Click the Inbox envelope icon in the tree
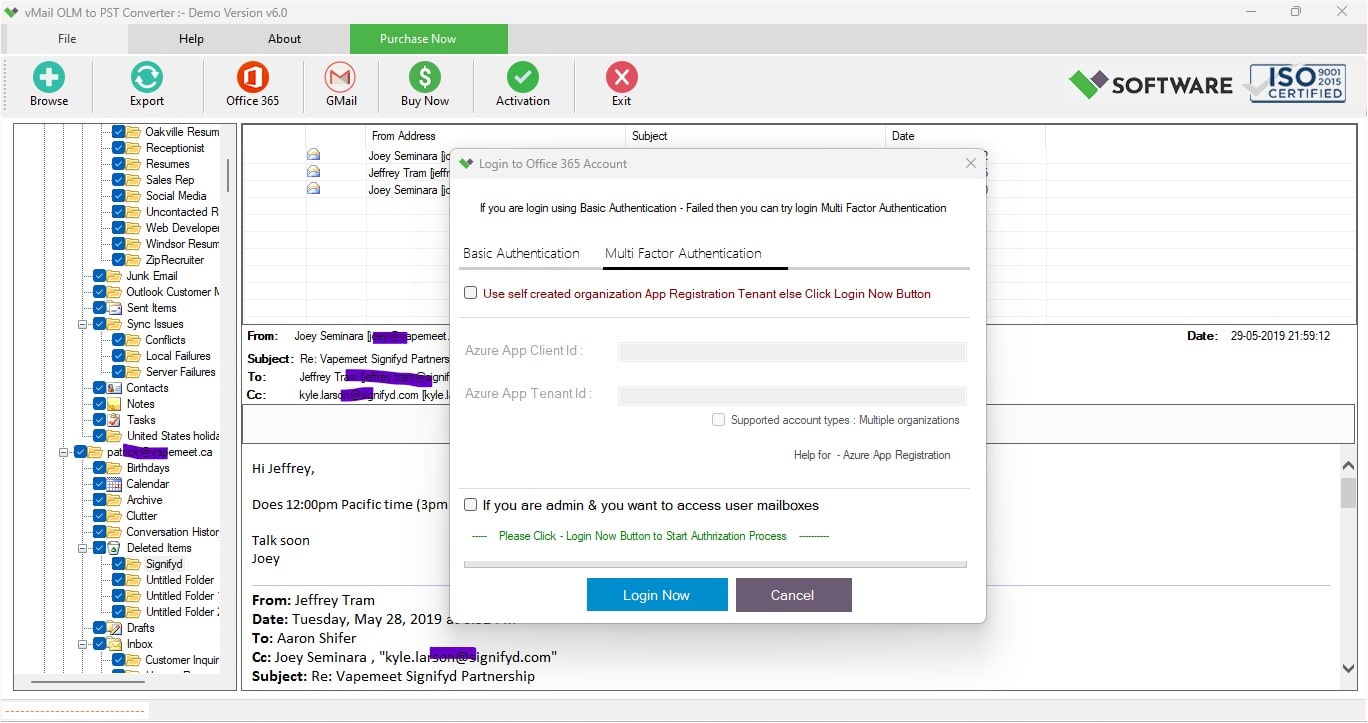Screen dimensions: 1368x723 tap(114, 644)
